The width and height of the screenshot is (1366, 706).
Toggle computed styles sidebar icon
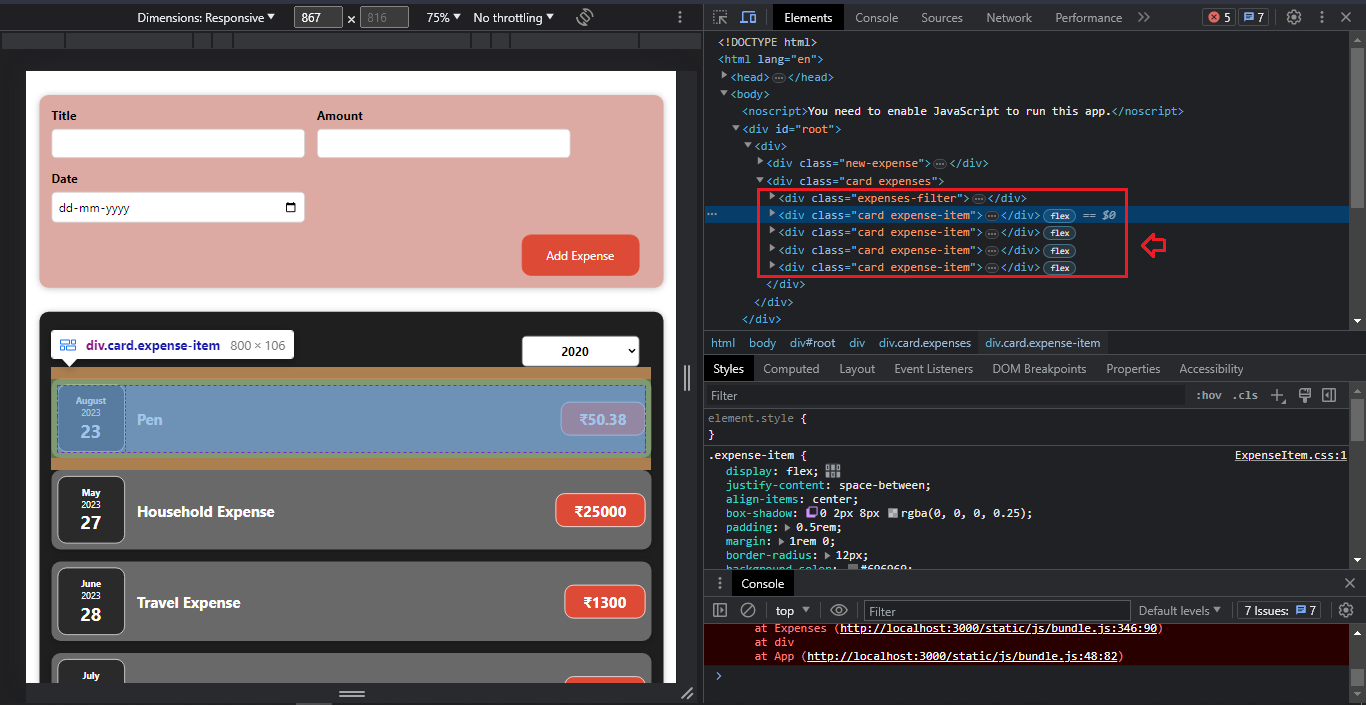[x=1329, y=395]
